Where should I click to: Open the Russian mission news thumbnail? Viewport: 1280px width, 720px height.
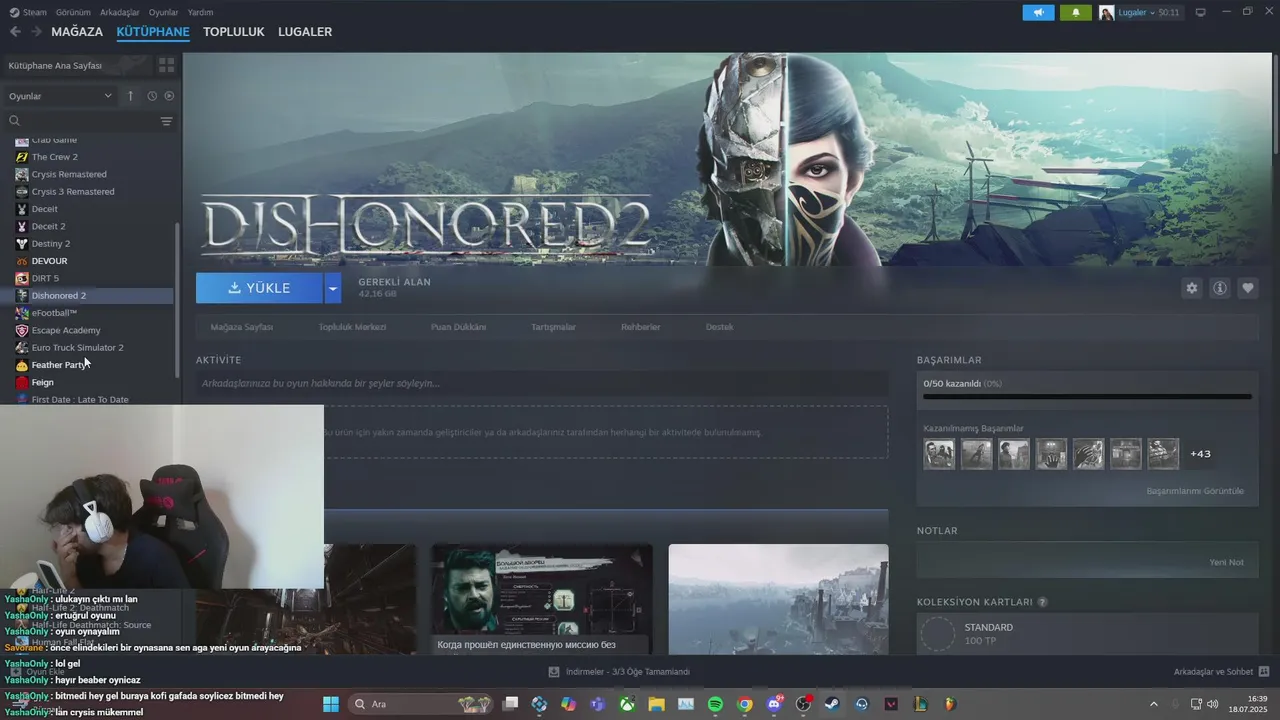tap(541, 599)
